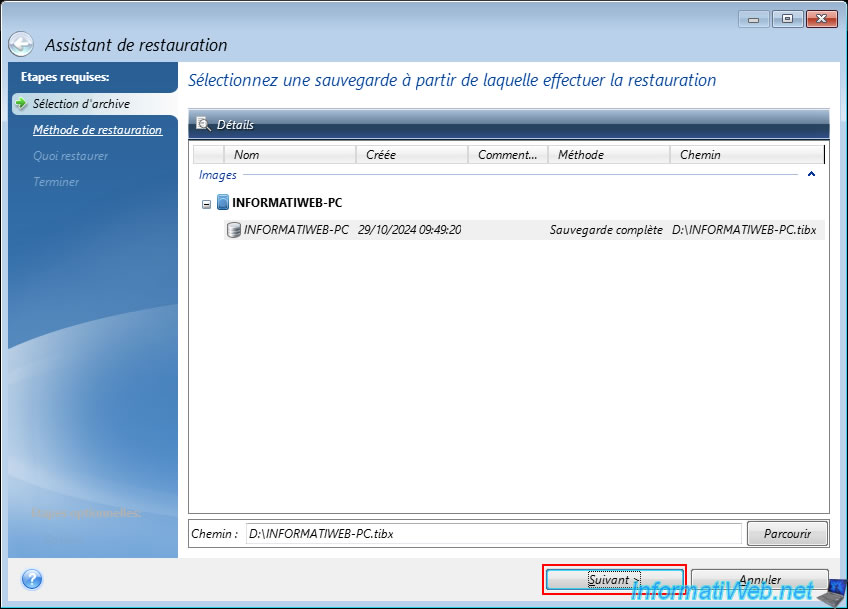
Task: Click the magnifier icon next to Détails
Action: [x=203, y=125]
